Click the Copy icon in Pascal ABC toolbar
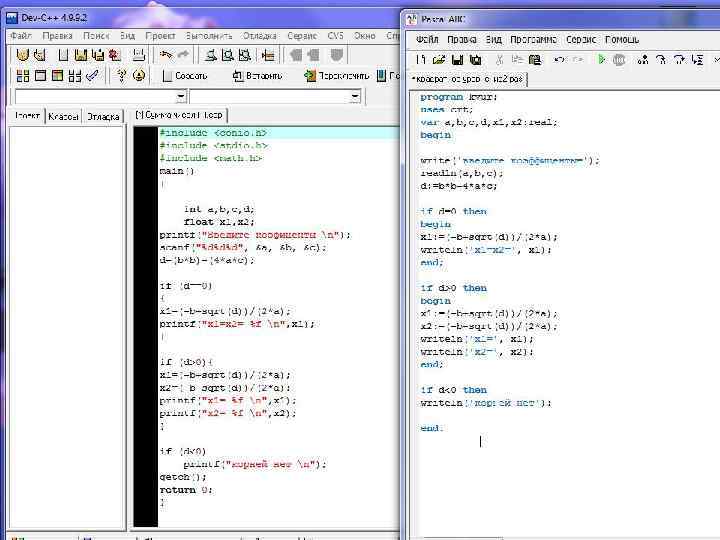Viewport: 720px width, 540px height. (518, 59)
